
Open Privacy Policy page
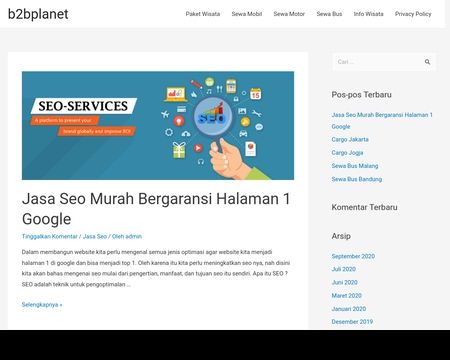click(x=413, y=14)
